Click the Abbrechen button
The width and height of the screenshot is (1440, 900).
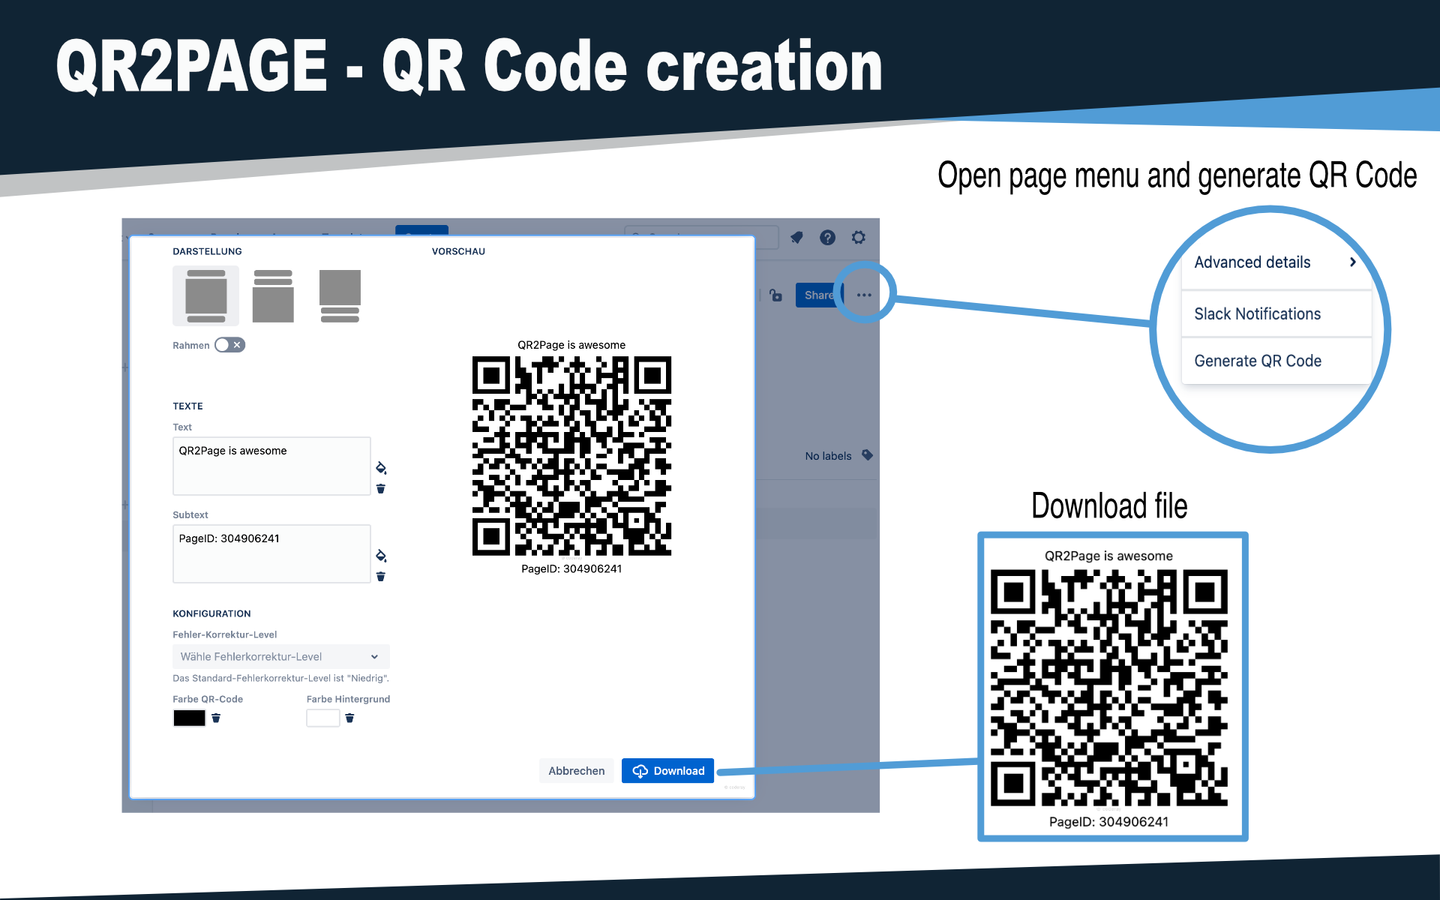click(x=577, y=771)
